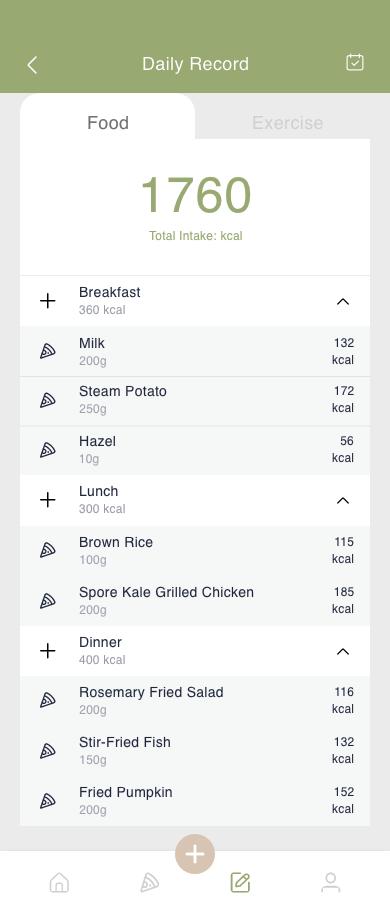The height and width of the screenshot is (914, 390).
Task: Tap the round floating add button
Action: (x=195, y=854)
